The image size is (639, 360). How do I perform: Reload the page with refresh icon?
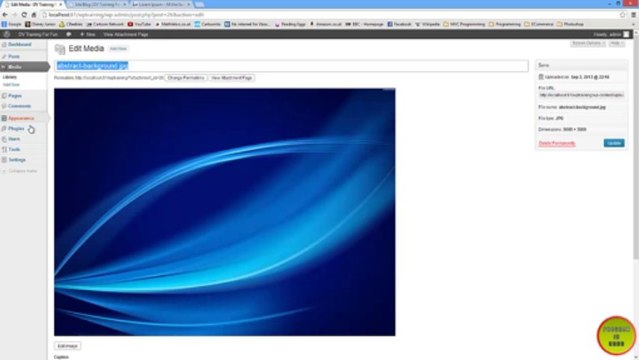tap(24, 15)
